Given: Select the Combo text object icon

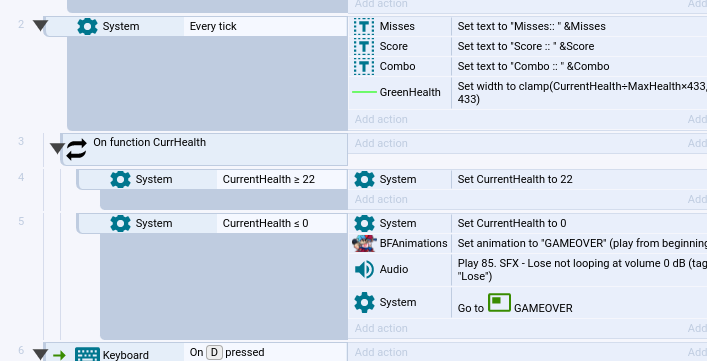Looking at the screenshot, I should [x=364, y=66].
